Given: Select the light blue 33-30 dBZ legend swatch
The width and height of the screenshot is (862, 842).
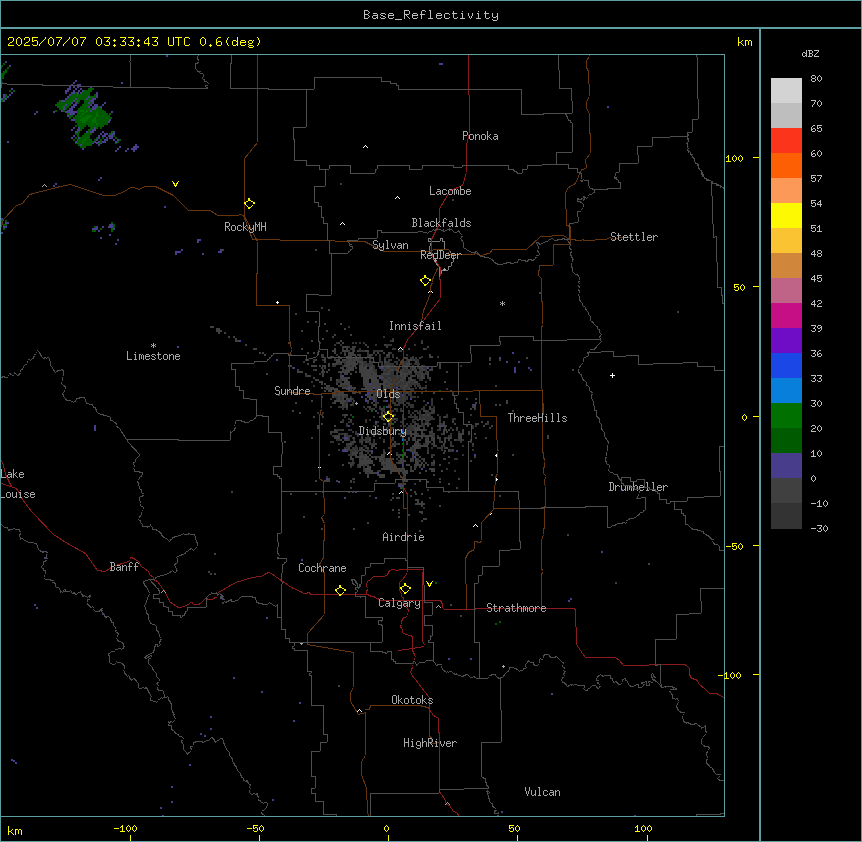Looking at the screenshot, I should point(786,390).
